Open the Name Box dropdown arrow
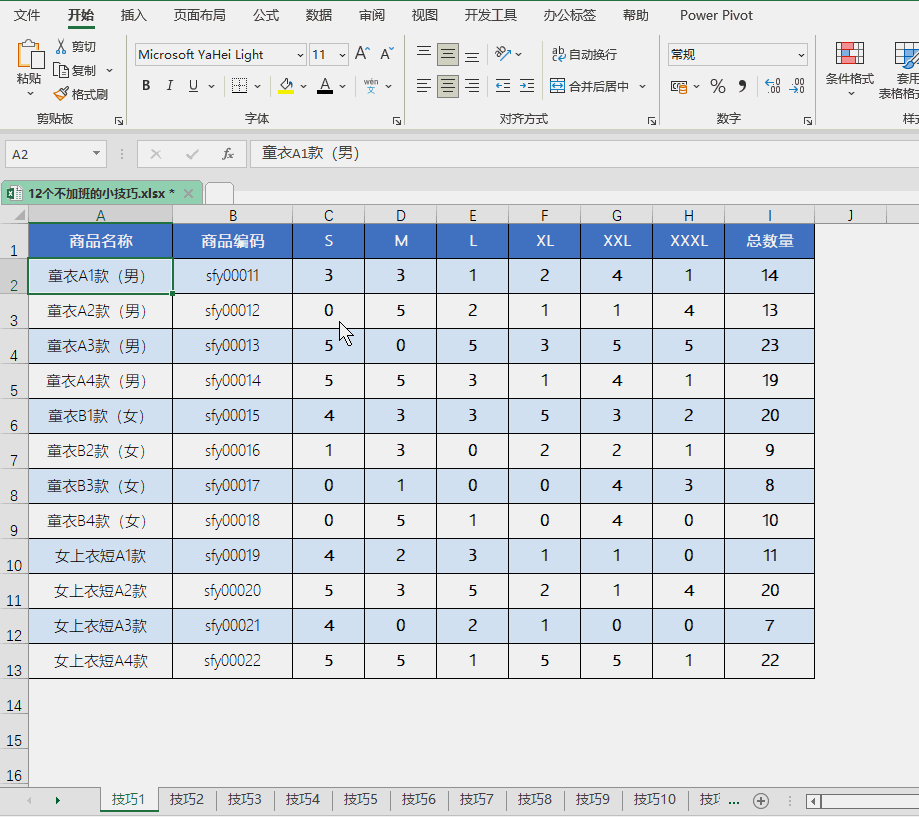 pos(97,154)
